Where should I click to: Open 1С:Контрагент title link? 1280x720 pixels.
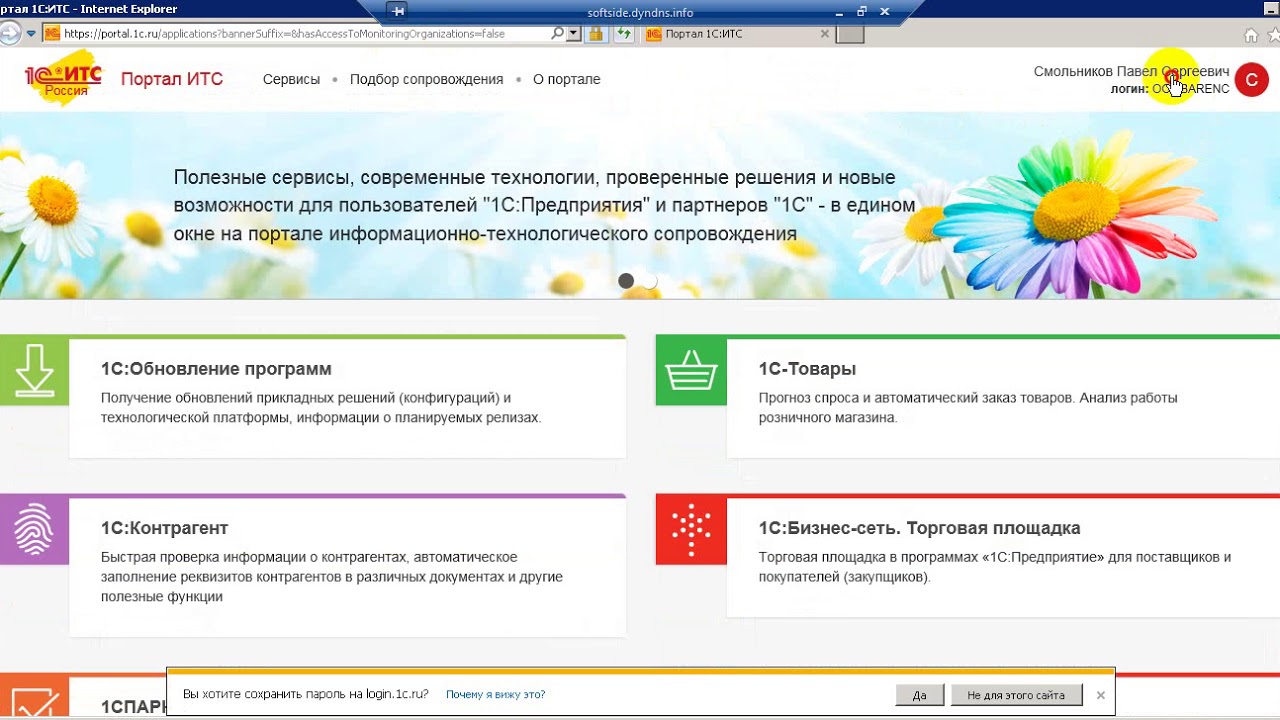pyautogui.click(x=164, y=528)
